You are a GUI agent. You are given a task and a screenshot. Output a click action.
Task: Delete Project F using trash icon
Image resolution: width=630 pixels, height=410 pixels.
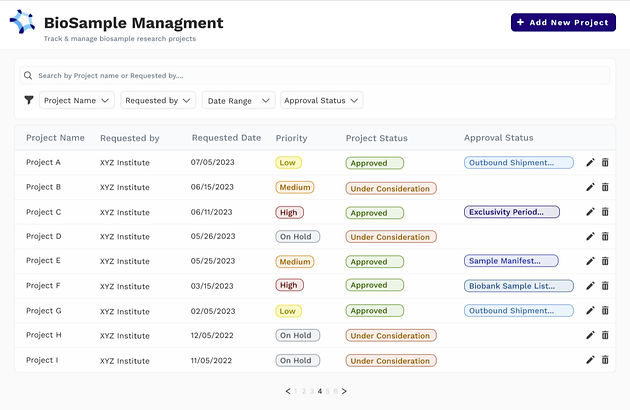[605, 286]
